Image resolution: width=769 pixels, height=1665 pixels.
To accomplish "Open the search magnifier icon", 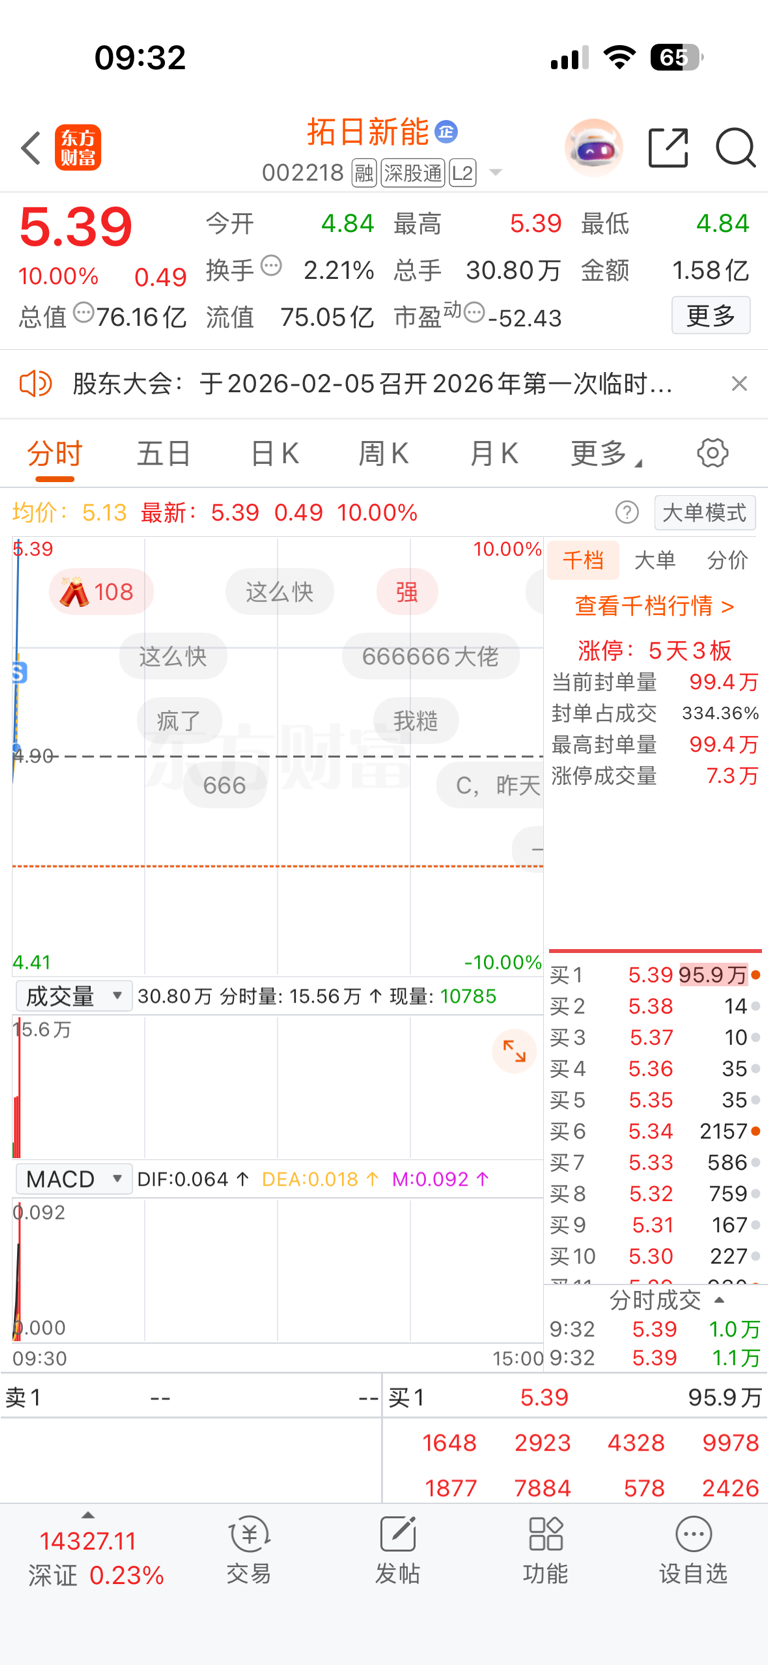I will (735, 148).
